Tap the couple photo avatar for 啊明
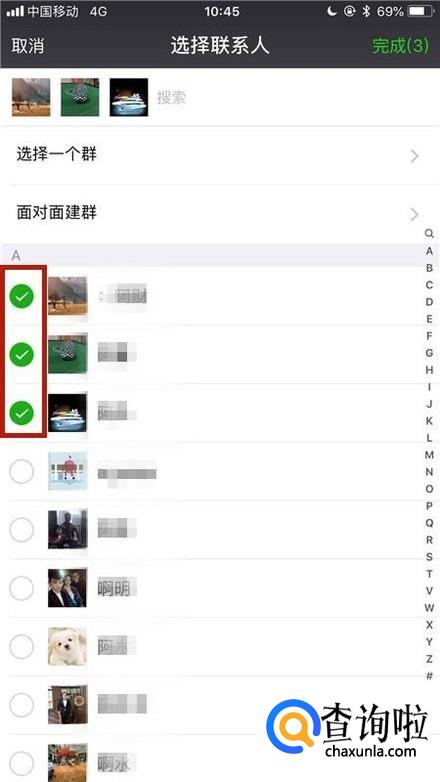Screen dimensions: 440x782 [67, 587]
